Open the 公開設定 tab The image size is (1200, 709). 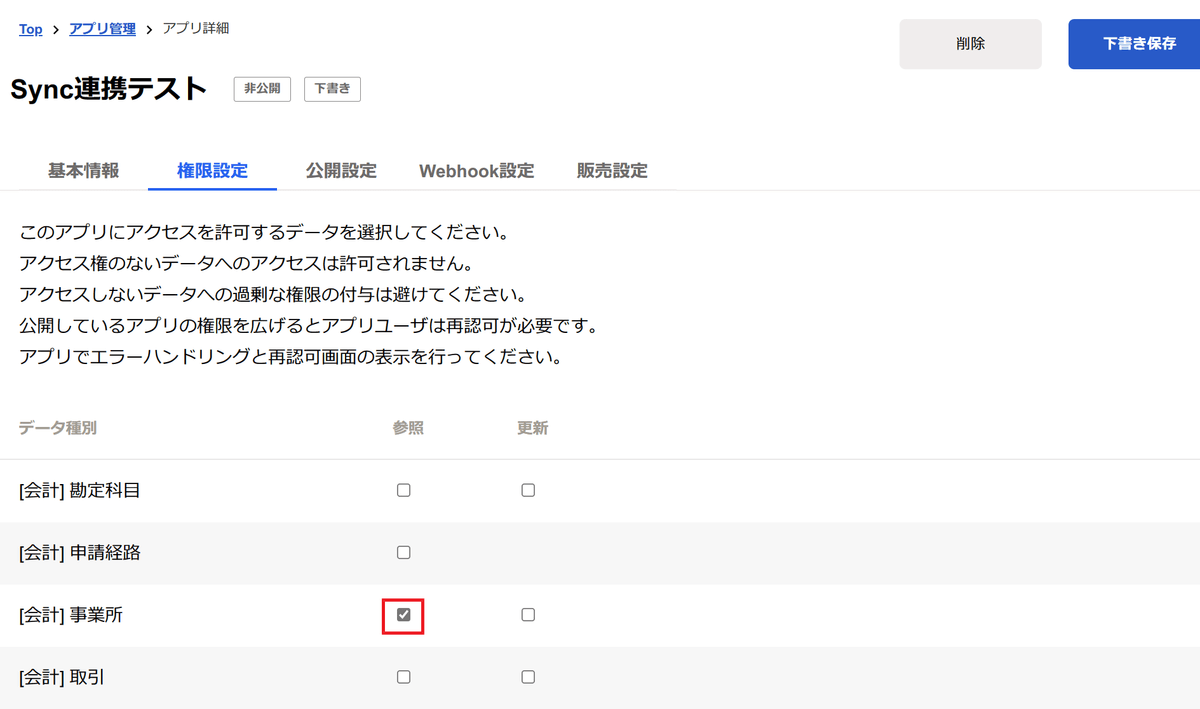pos(341,170)
